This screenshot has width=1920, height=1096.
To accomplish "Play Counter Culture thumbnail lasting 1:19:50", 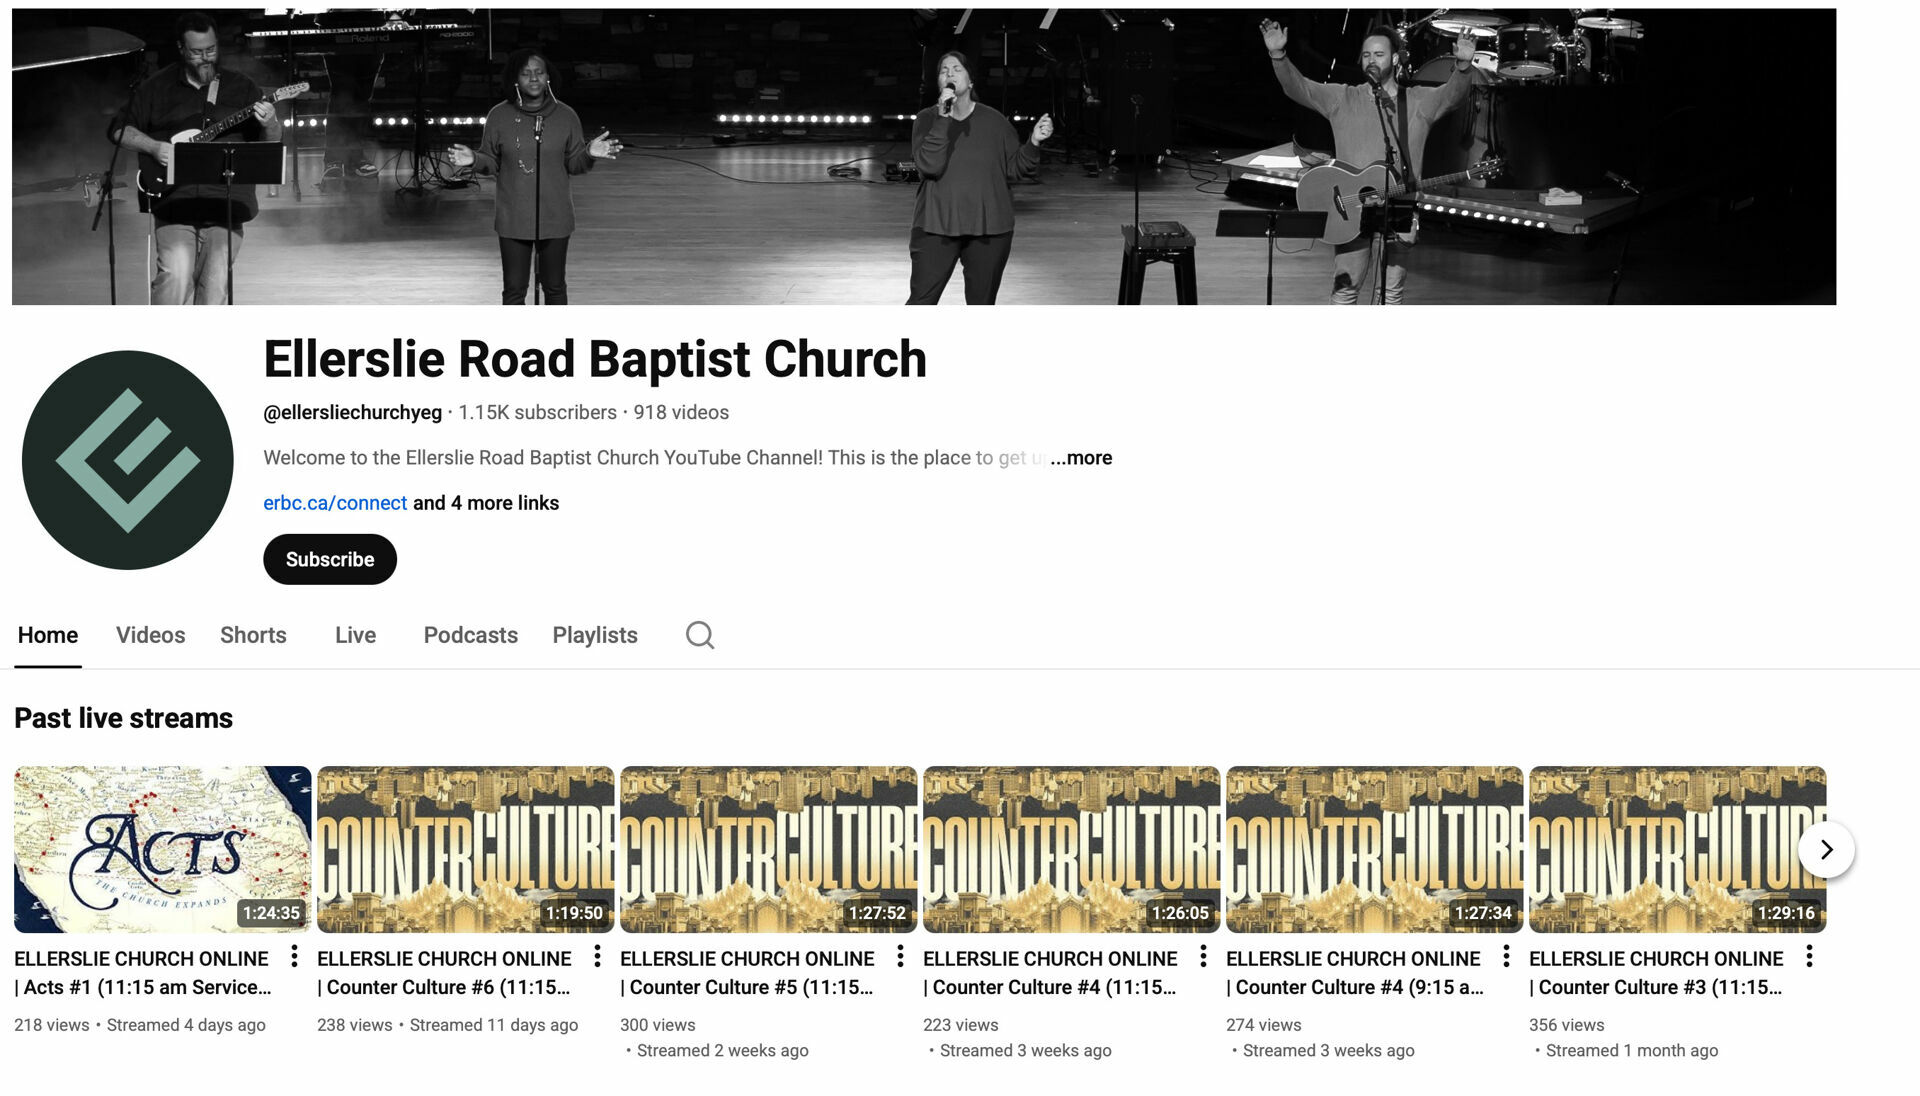I will click(x=465, y=849).
